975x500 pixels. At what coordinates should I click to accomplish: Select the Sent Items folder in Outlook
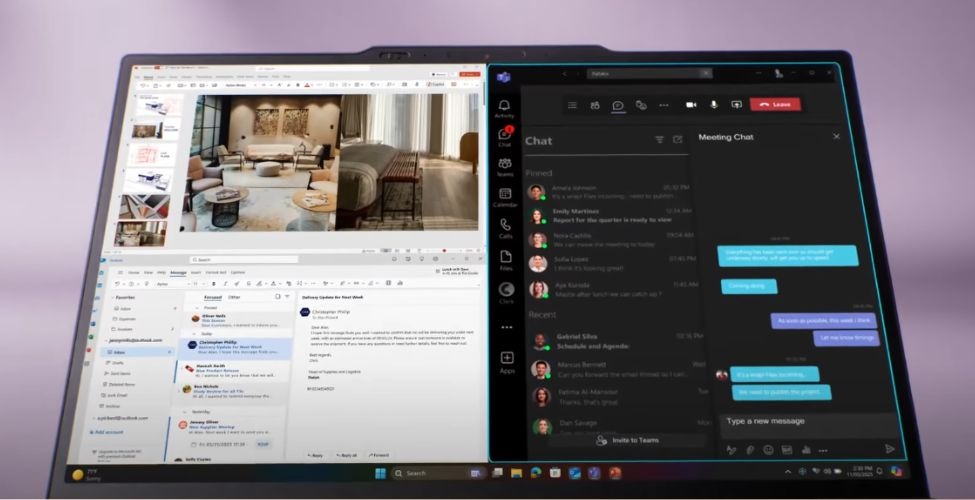(x=119, y=373)
